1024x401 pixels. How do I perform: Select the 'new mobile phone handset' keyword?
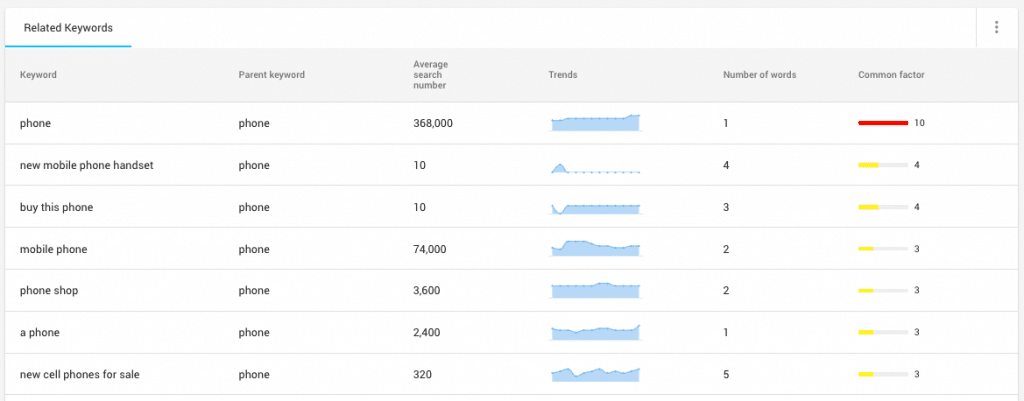click(86, 165)
